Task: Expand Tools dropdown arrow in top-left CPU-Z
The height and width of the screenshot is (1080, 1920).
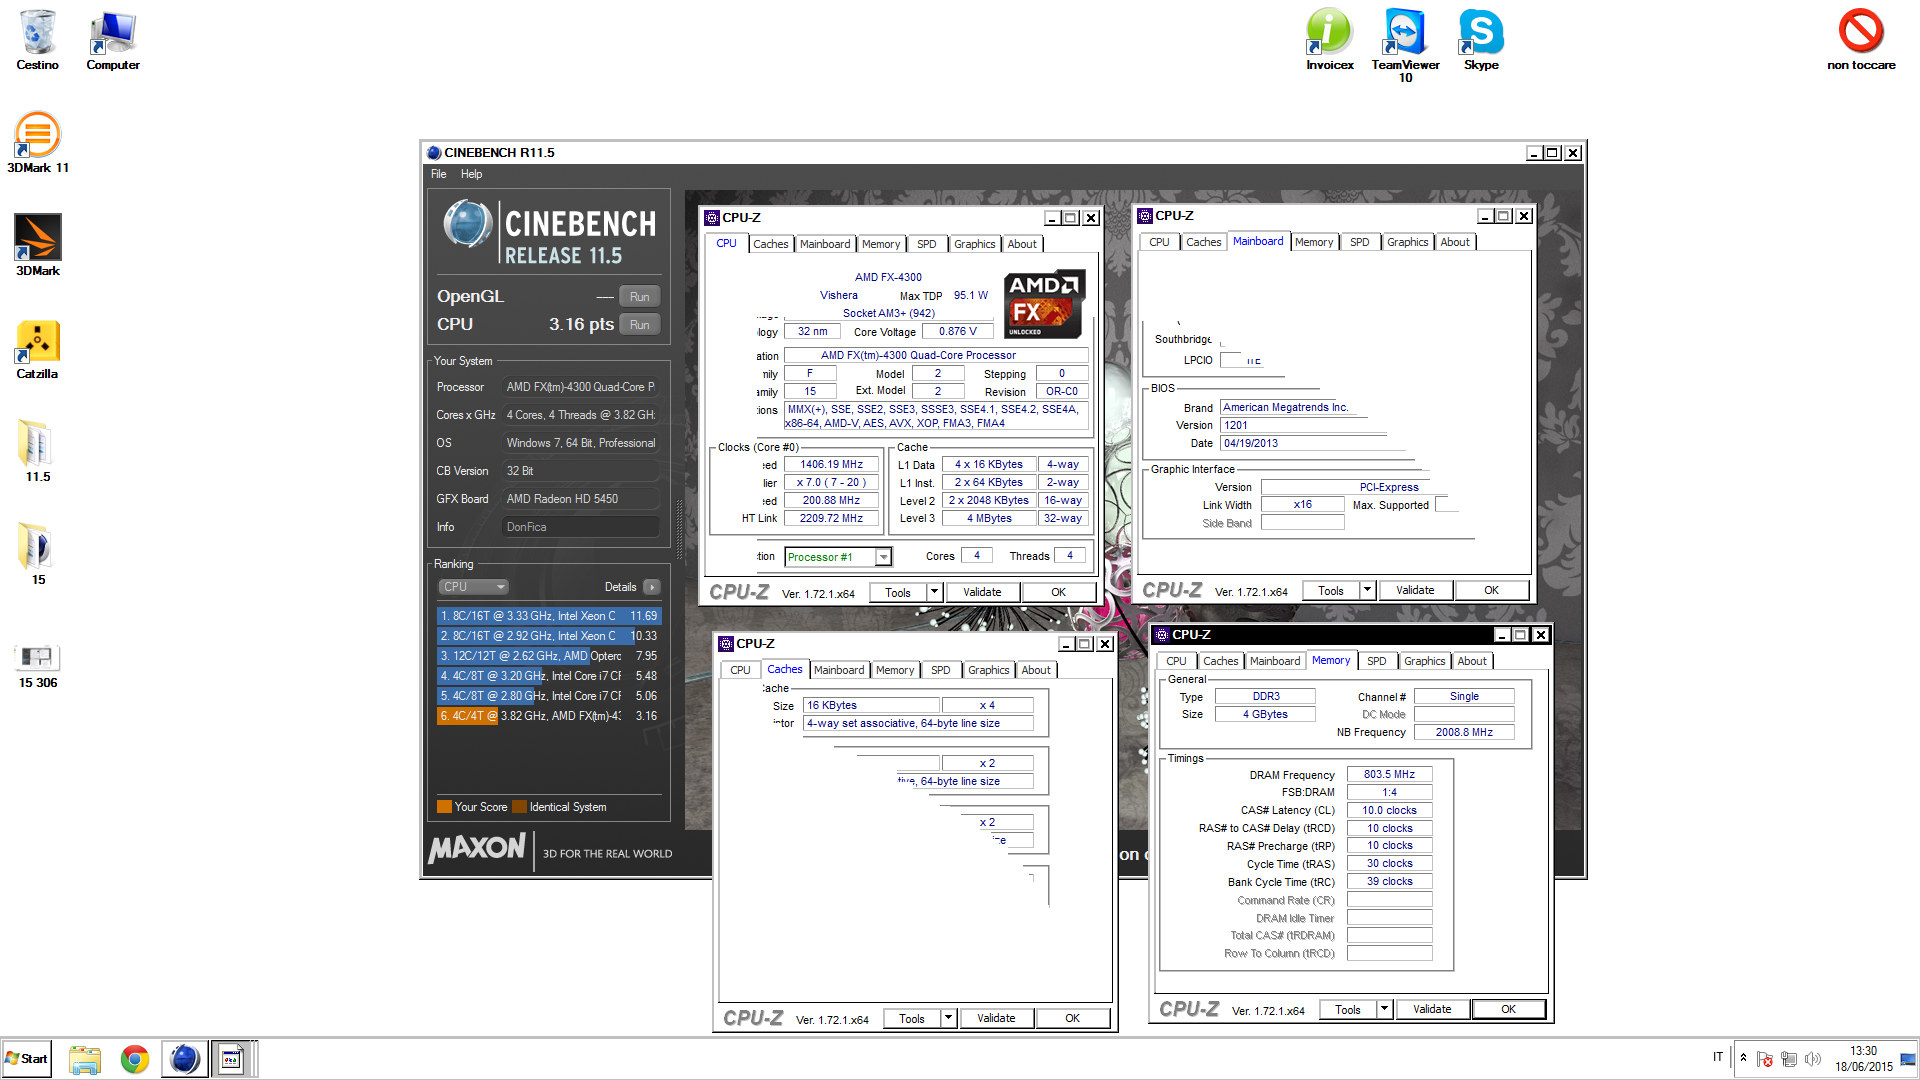Action: pos(935,592)
